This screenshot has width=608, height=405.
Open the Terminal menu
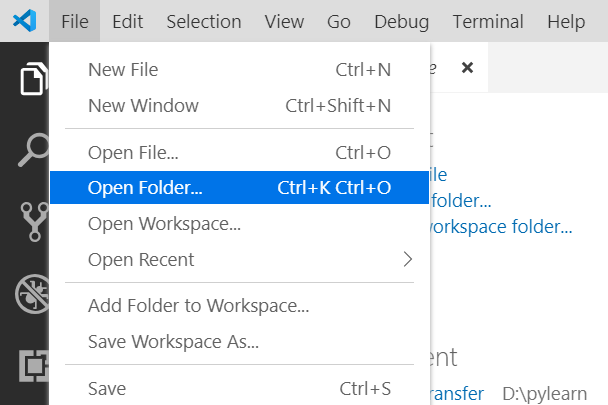click(x=488, y=21)
